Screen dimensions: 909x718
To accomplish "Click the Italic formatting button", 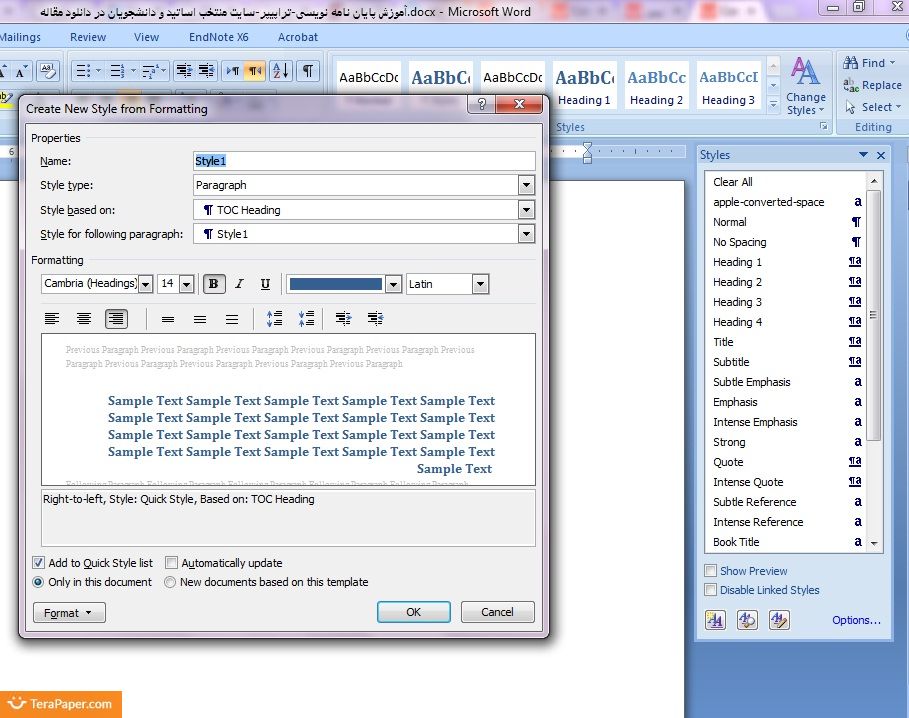I will coord(239,284).
